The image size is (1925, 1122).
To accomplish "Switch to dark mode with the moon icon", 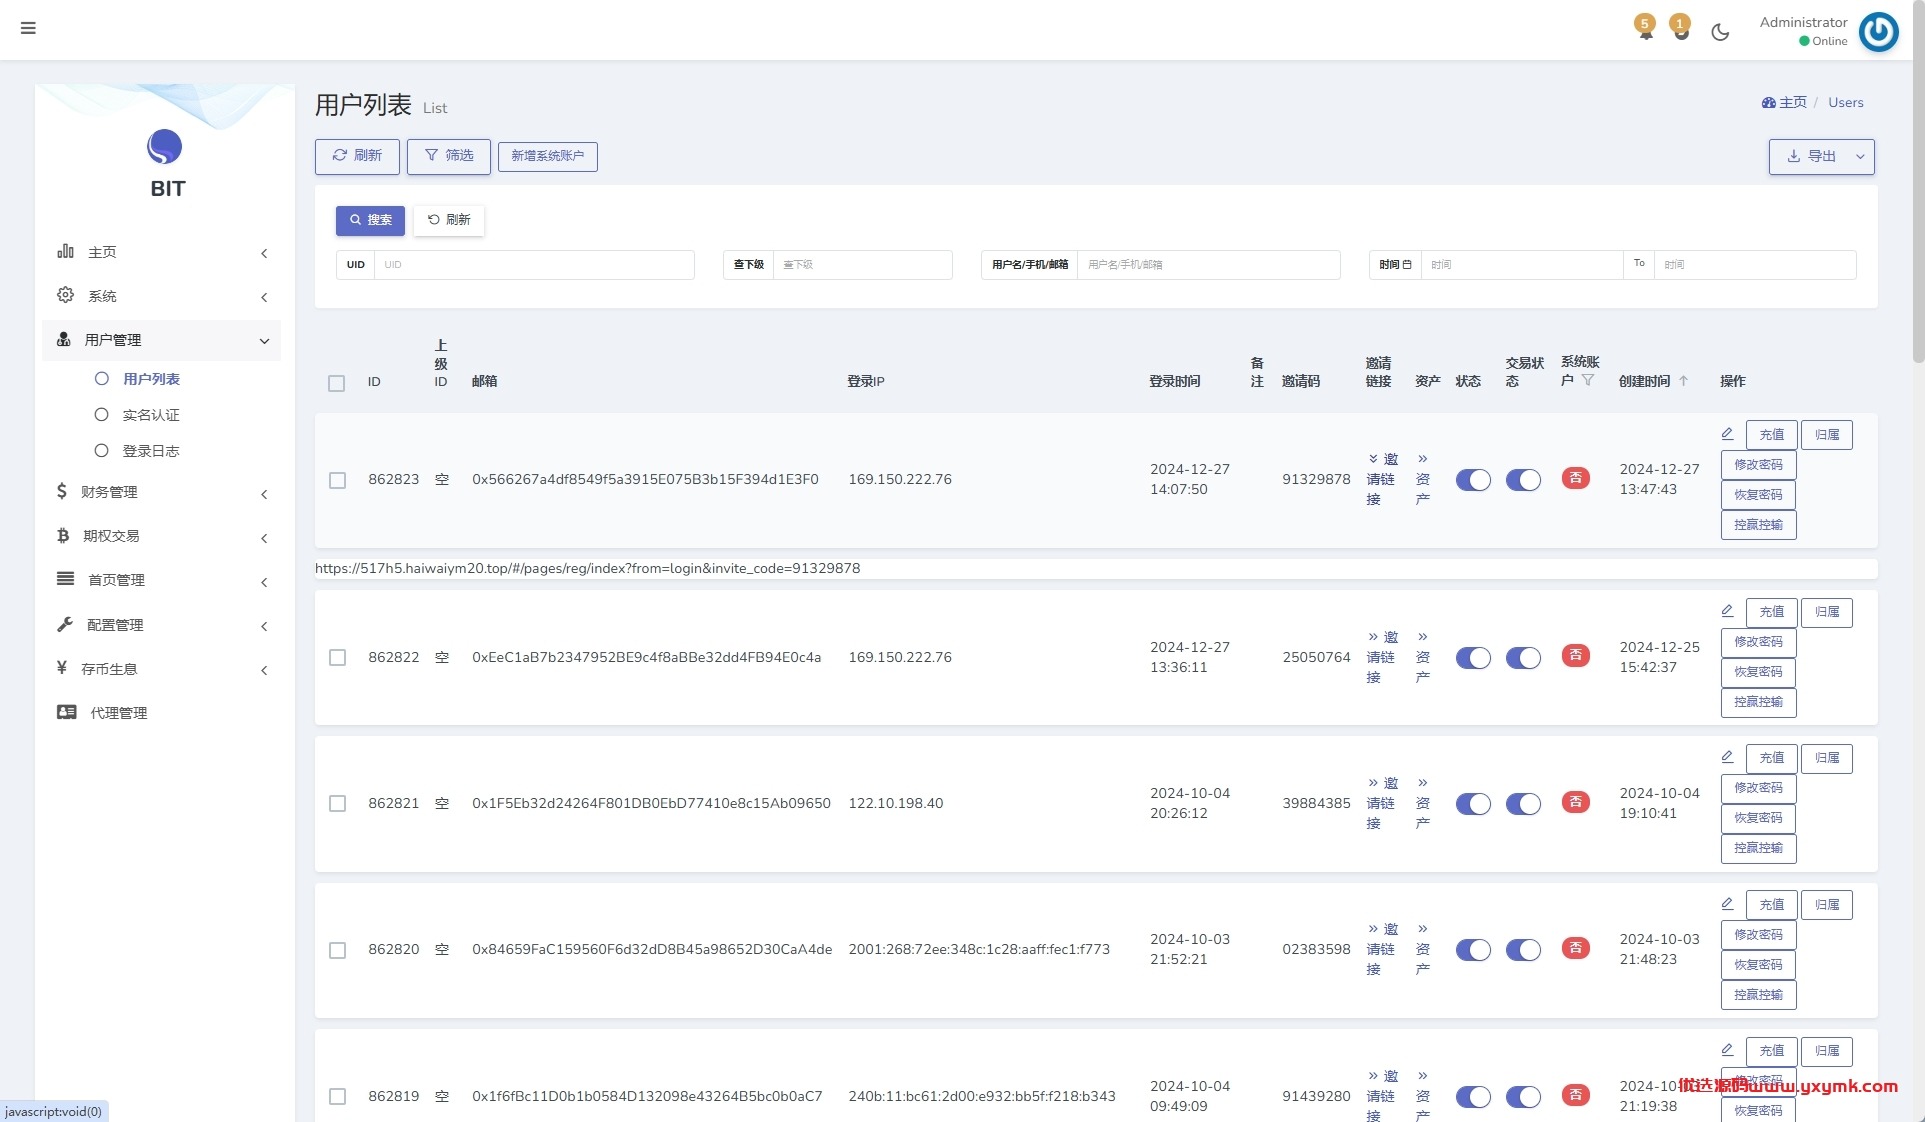I will [x=1720, y=32].
